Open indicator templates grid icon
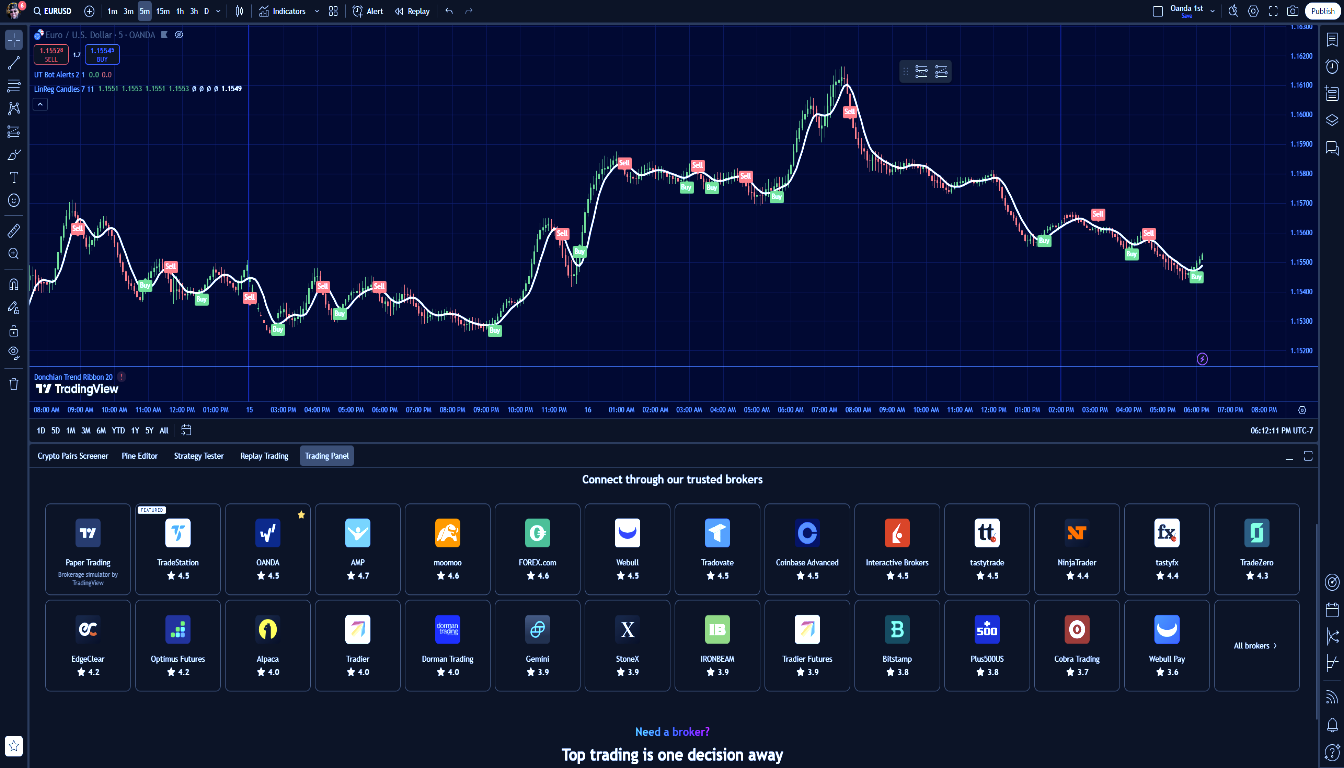 333,11
